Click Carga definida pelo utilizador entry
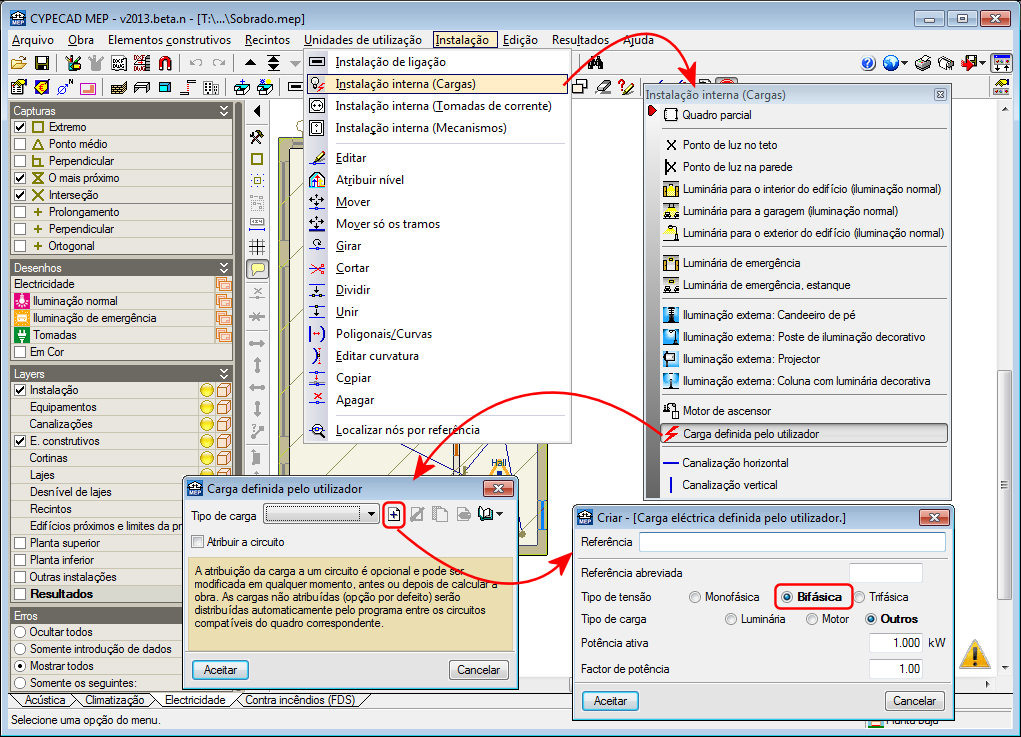The image size is (1021, 737). click(804, 434)
